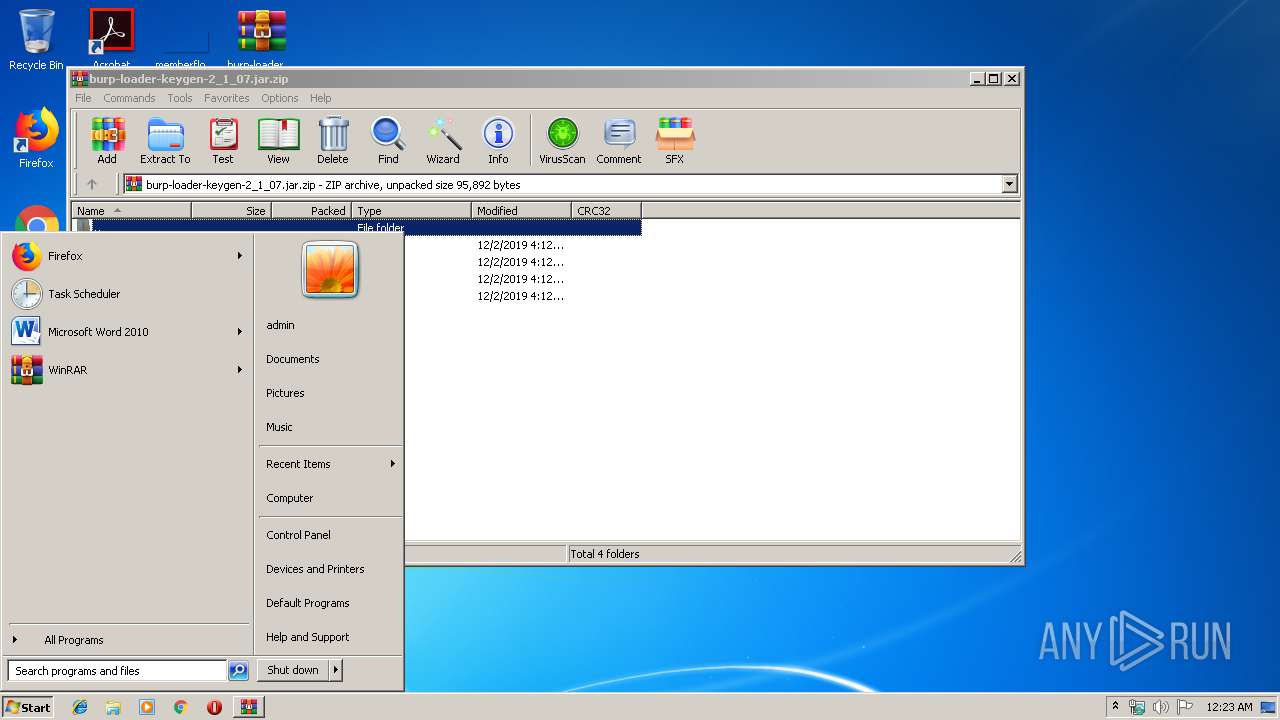This screenshot has height=720, width=1280.
Task: Open burp-loader archive desktop icon
Action: click(x=261, y=40)
